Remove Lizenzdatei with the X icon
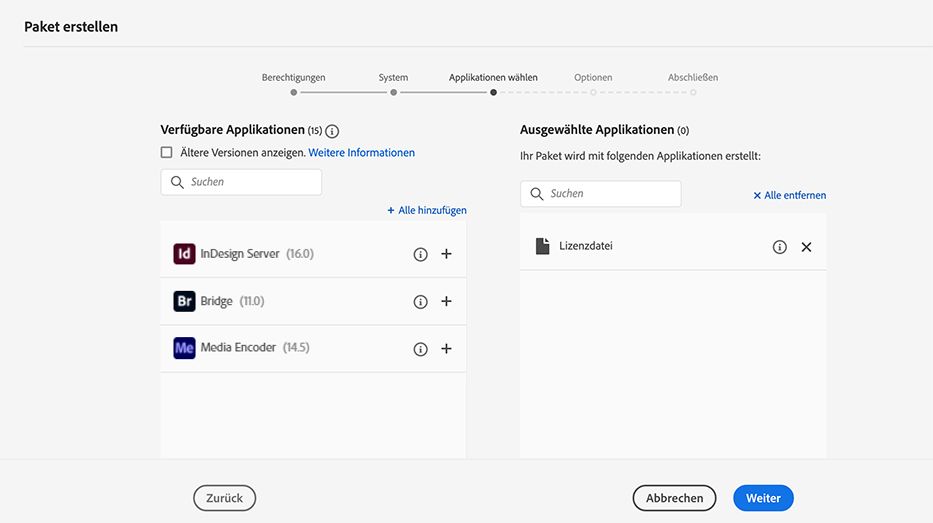Image resolution: width=933 pixels, height=523 pixels. pos(806,247)
